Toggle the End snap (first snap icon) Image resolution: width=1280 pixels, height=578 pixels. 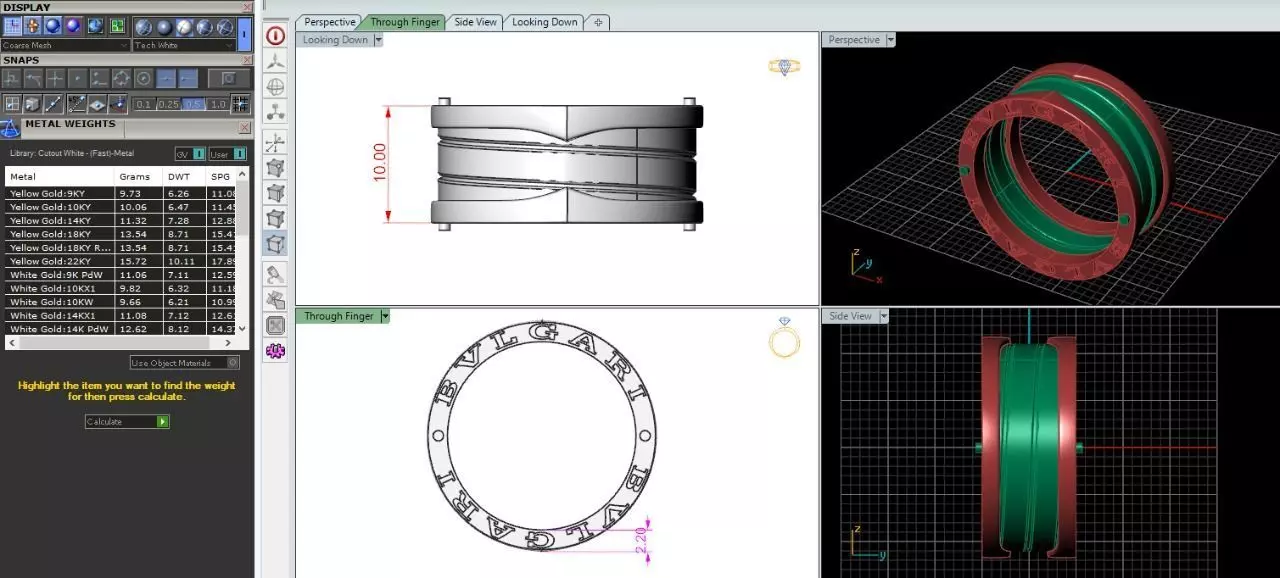pos(12,78)
